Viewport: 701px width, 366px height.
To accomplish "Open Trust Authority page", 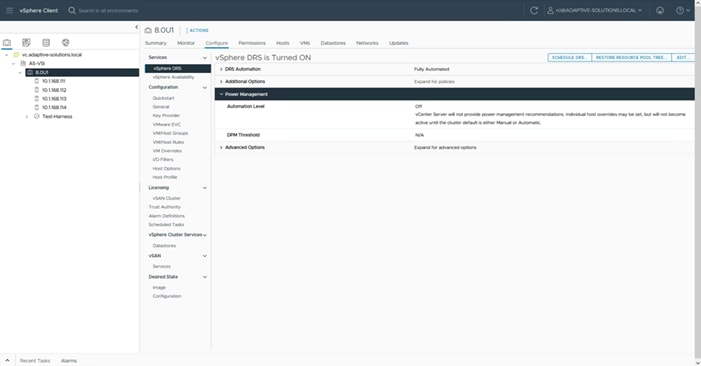I will (165, 207).
